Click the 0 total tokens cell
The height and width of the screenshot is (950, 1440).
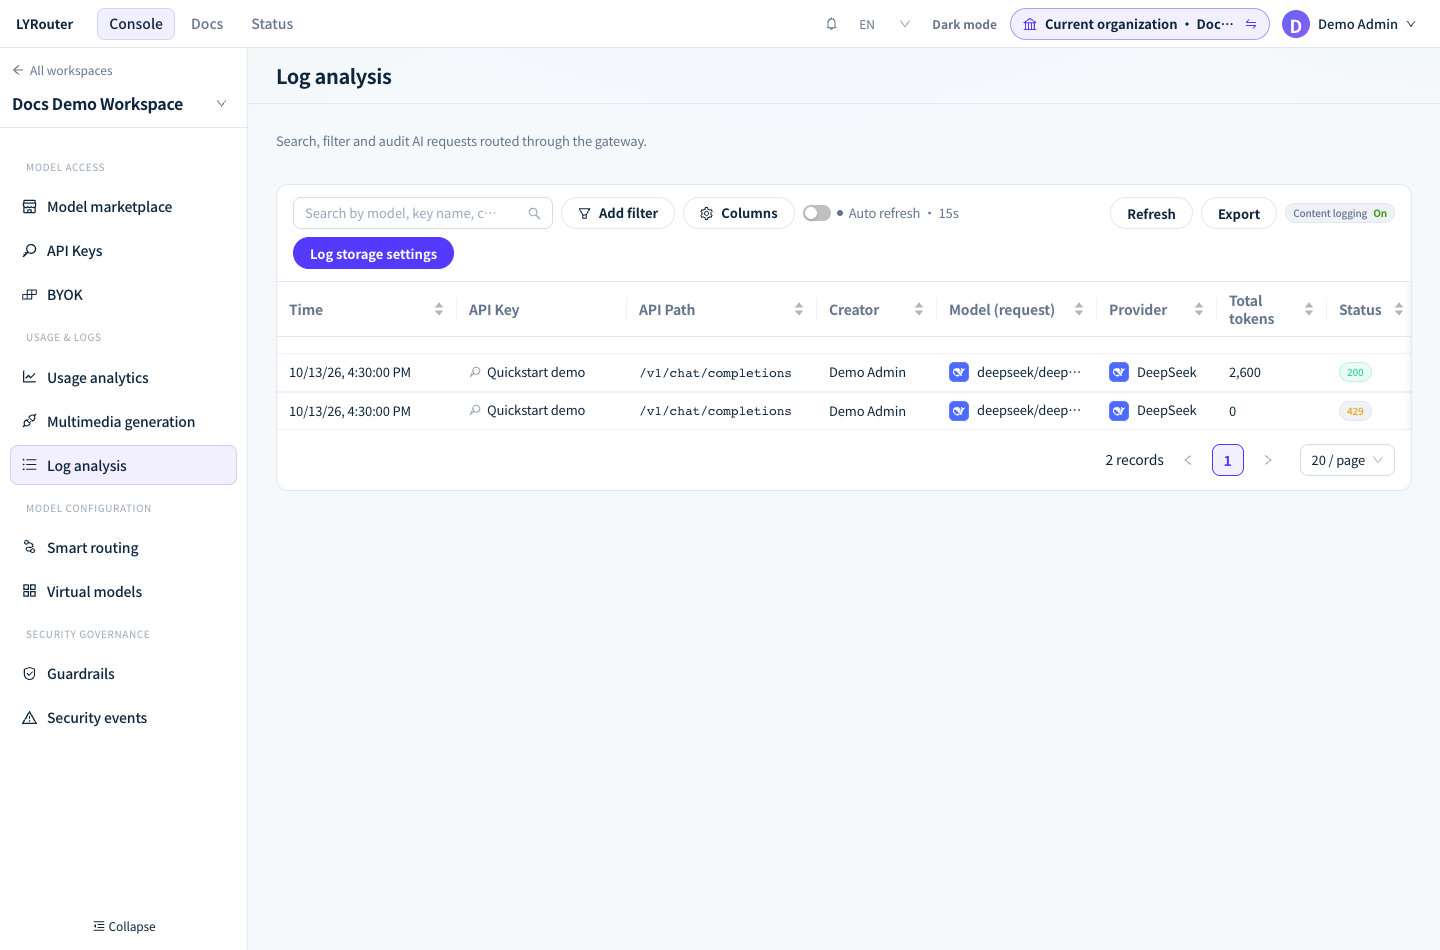click(1233, 411)
